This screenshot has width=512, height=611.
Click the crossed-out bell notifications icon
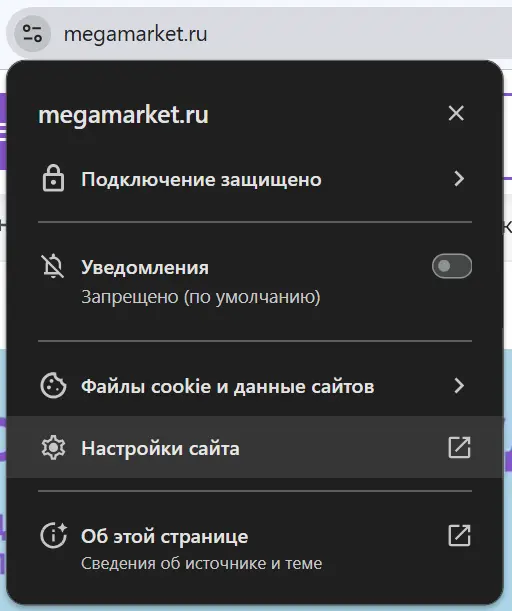[x=53, y=267]
